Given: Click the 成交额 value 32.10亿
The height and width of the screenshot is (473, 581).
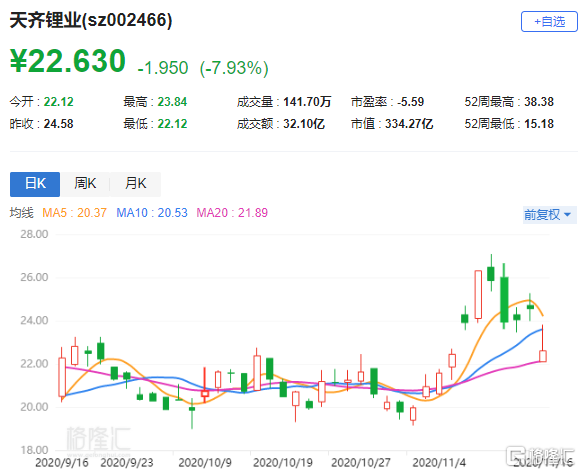Looking at the screenshot, I should click(x=304, y=124).
